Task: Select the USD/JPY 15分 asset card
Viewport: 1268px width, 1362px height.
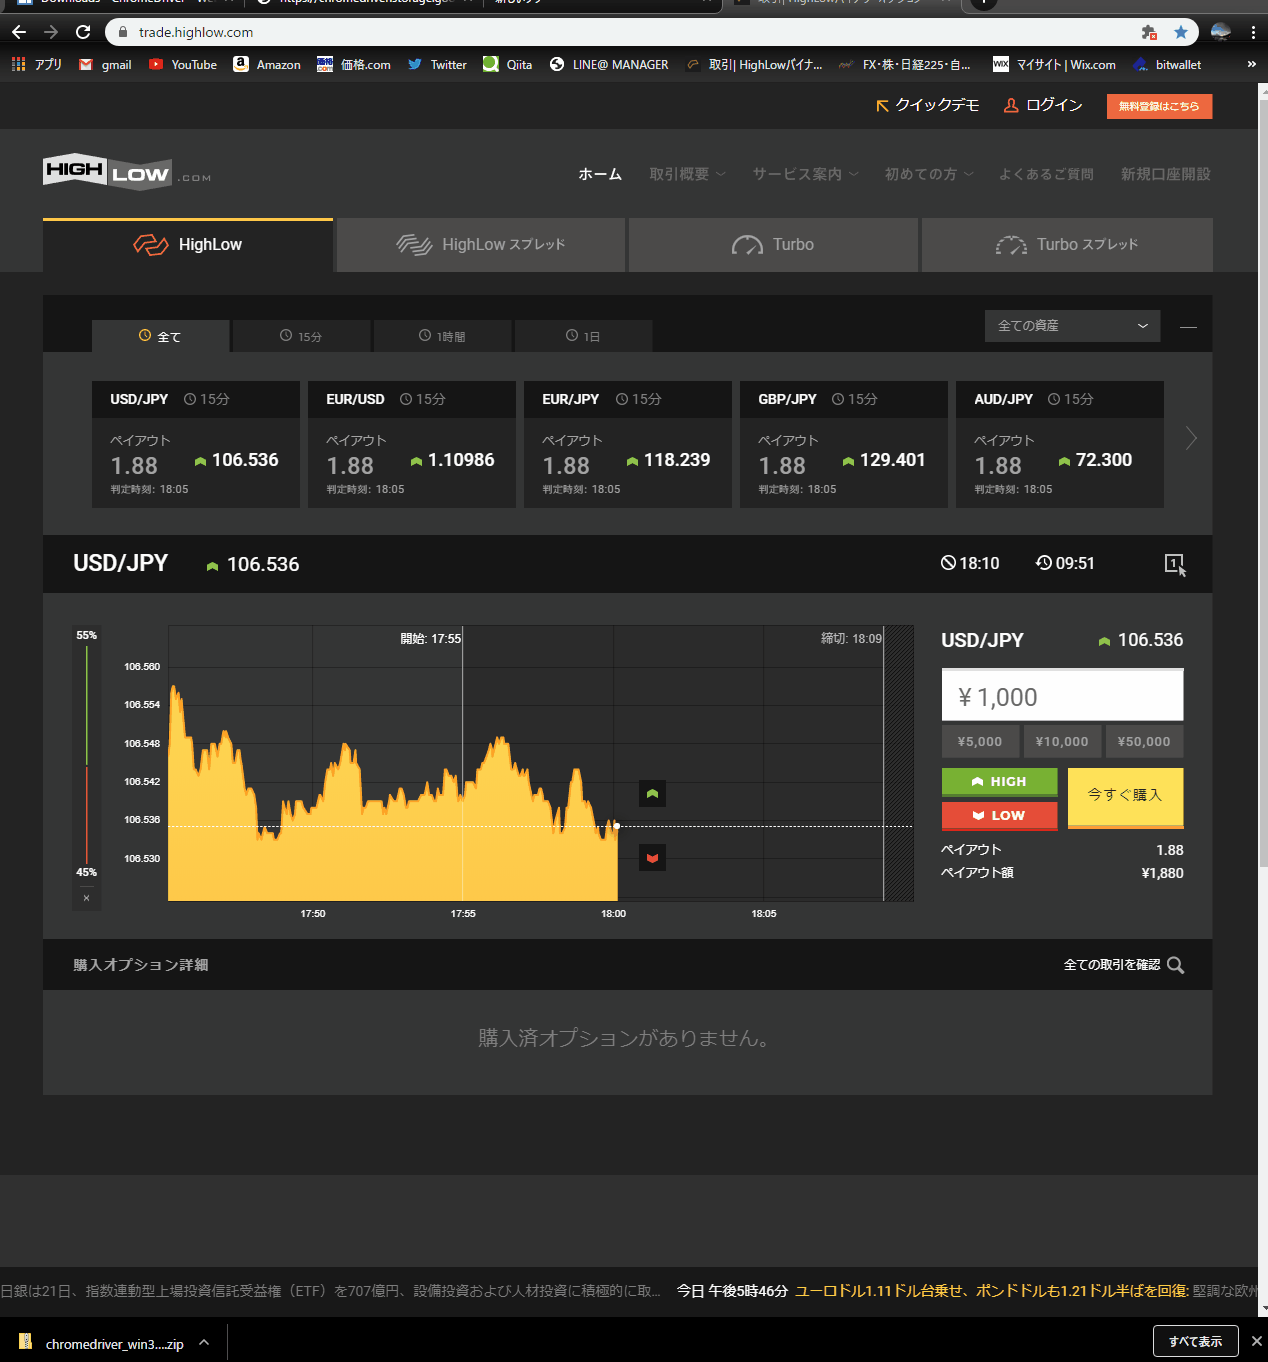Action: [x=196, y=444]
